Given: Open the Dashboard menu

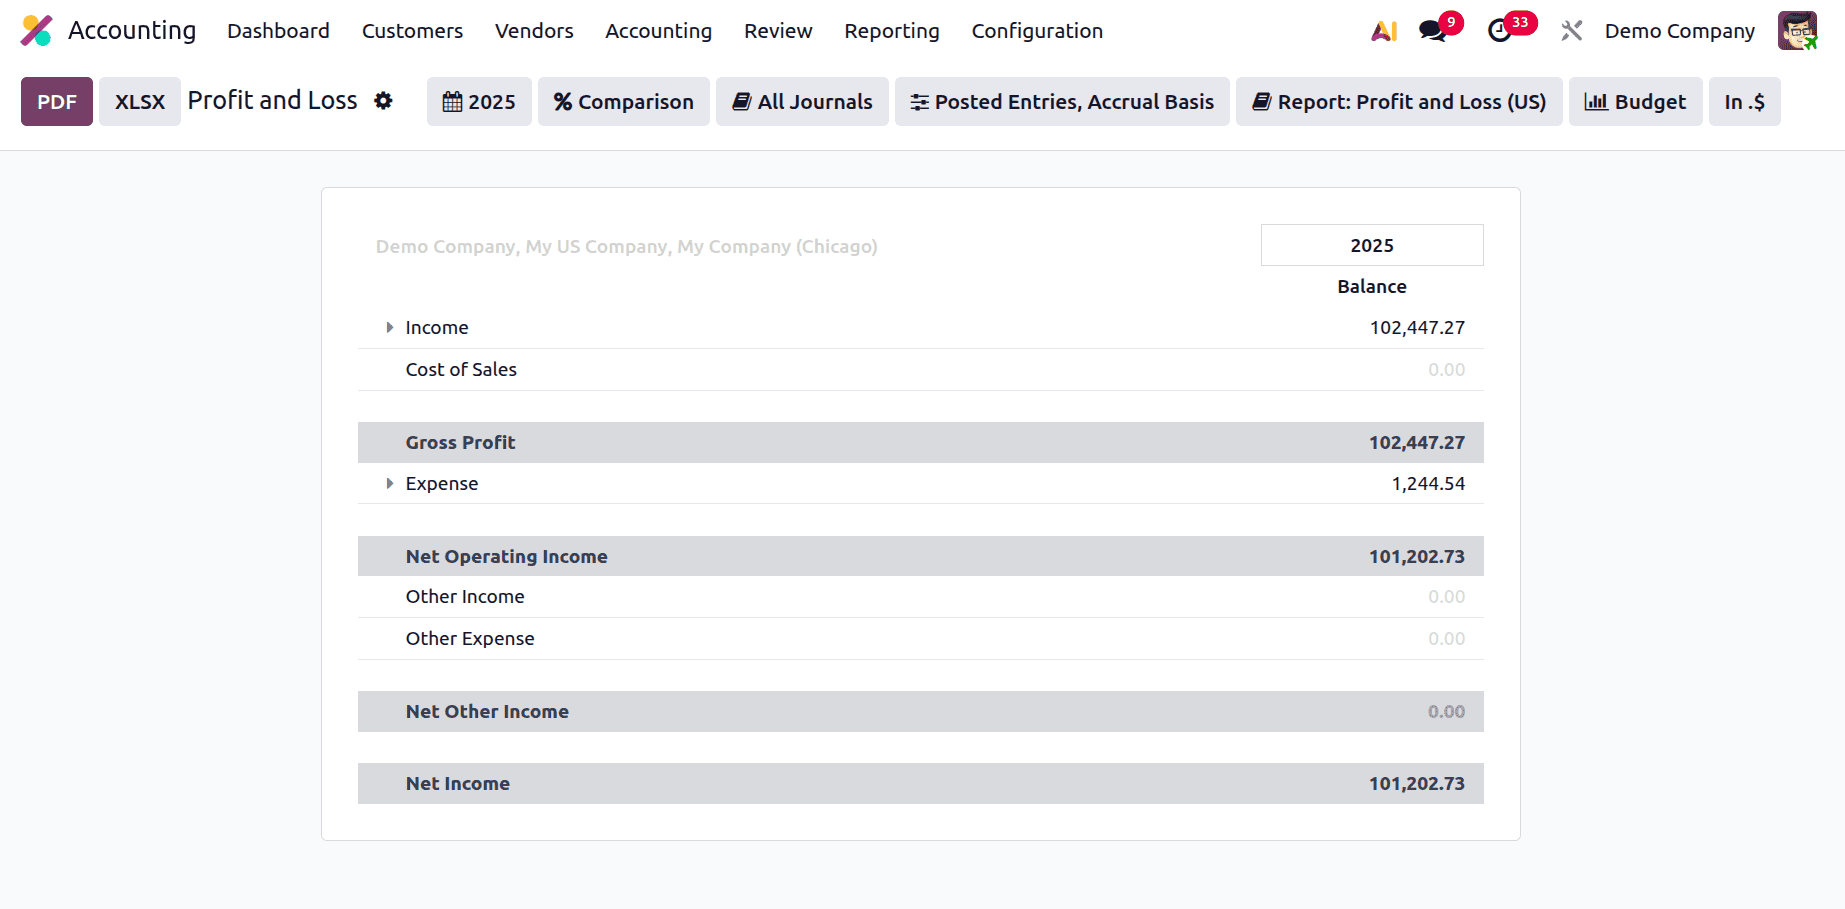Looking at the screenshot, I should tap(278, 31).
